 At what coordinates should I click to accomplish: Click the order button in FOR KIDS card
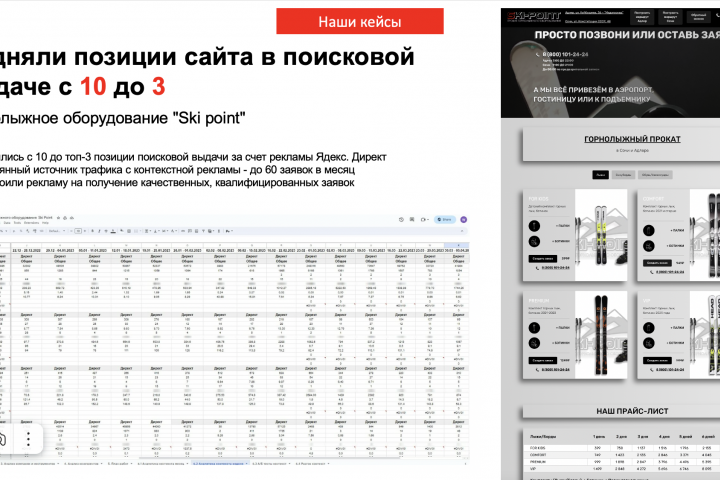543,259
